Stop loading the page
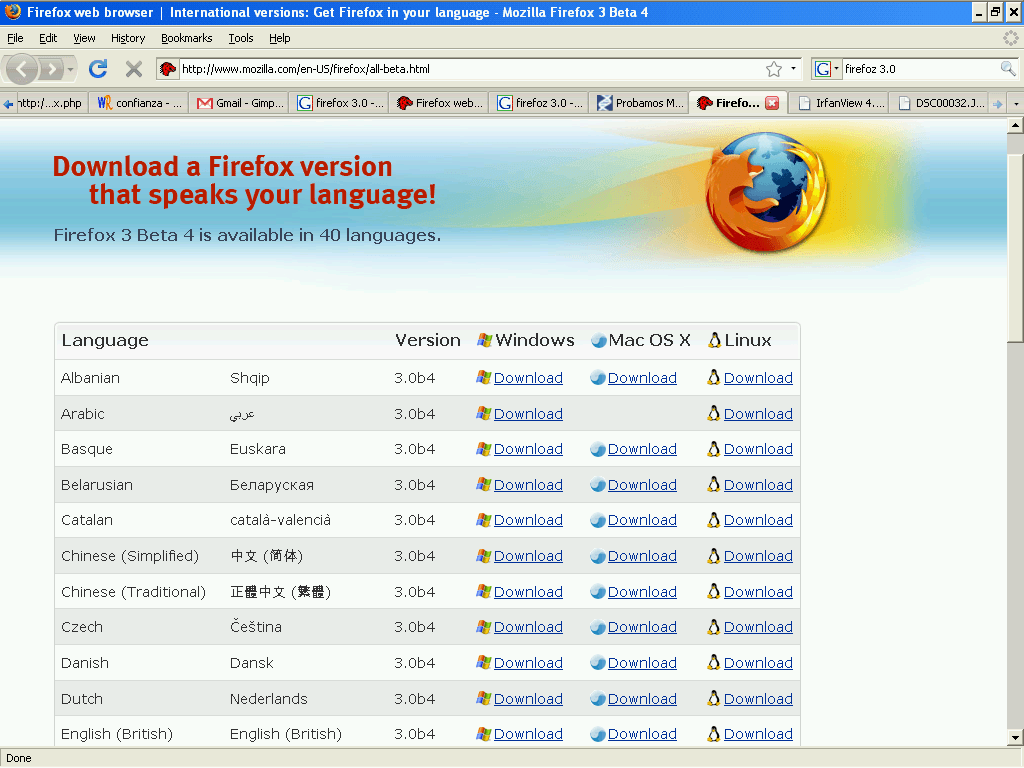The width and height of the screenshot is (1024, 768). (133, 69)
